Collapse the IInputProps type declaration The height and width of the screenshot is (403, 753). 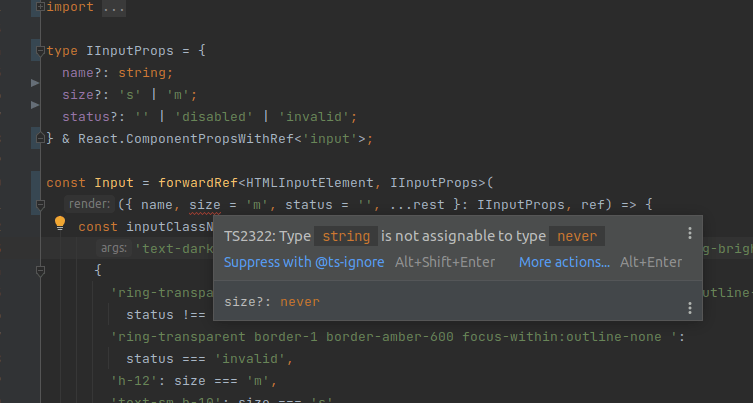click(x=40, y=50)
